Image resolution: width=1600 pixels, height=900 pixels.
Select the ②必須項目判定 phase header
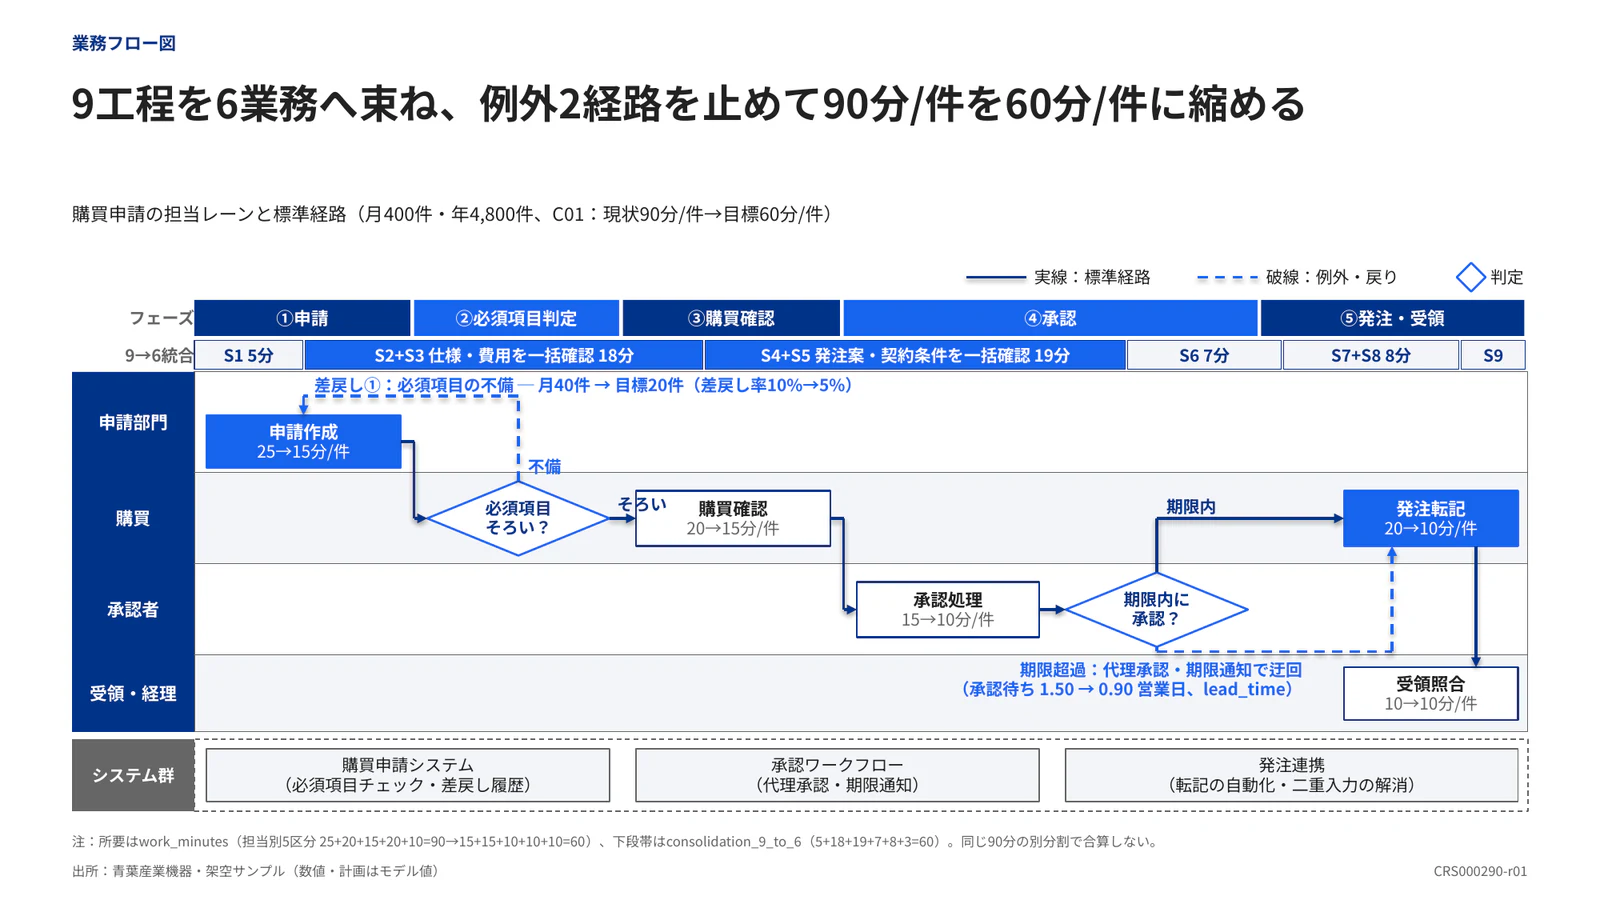point(517,318)
